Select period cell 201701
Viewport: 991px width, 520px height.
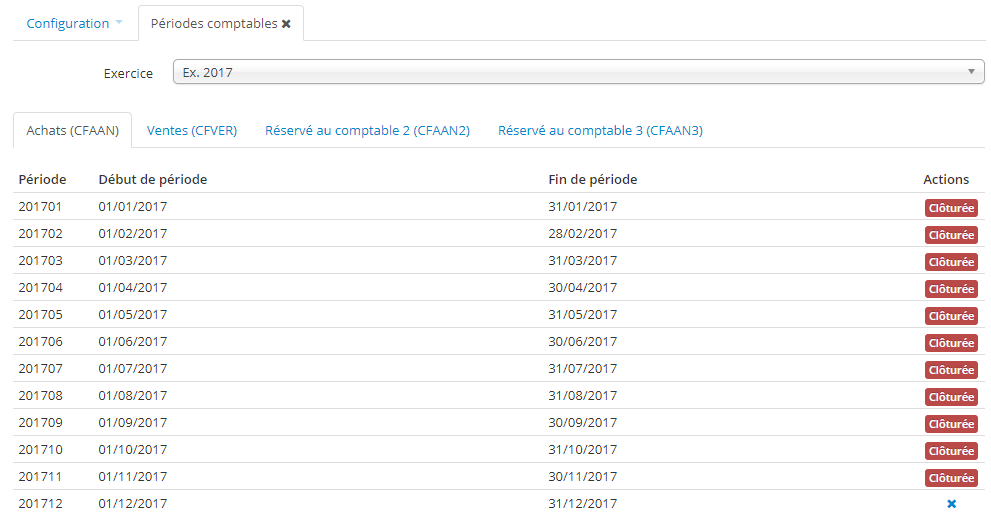(x=40, y=207)
